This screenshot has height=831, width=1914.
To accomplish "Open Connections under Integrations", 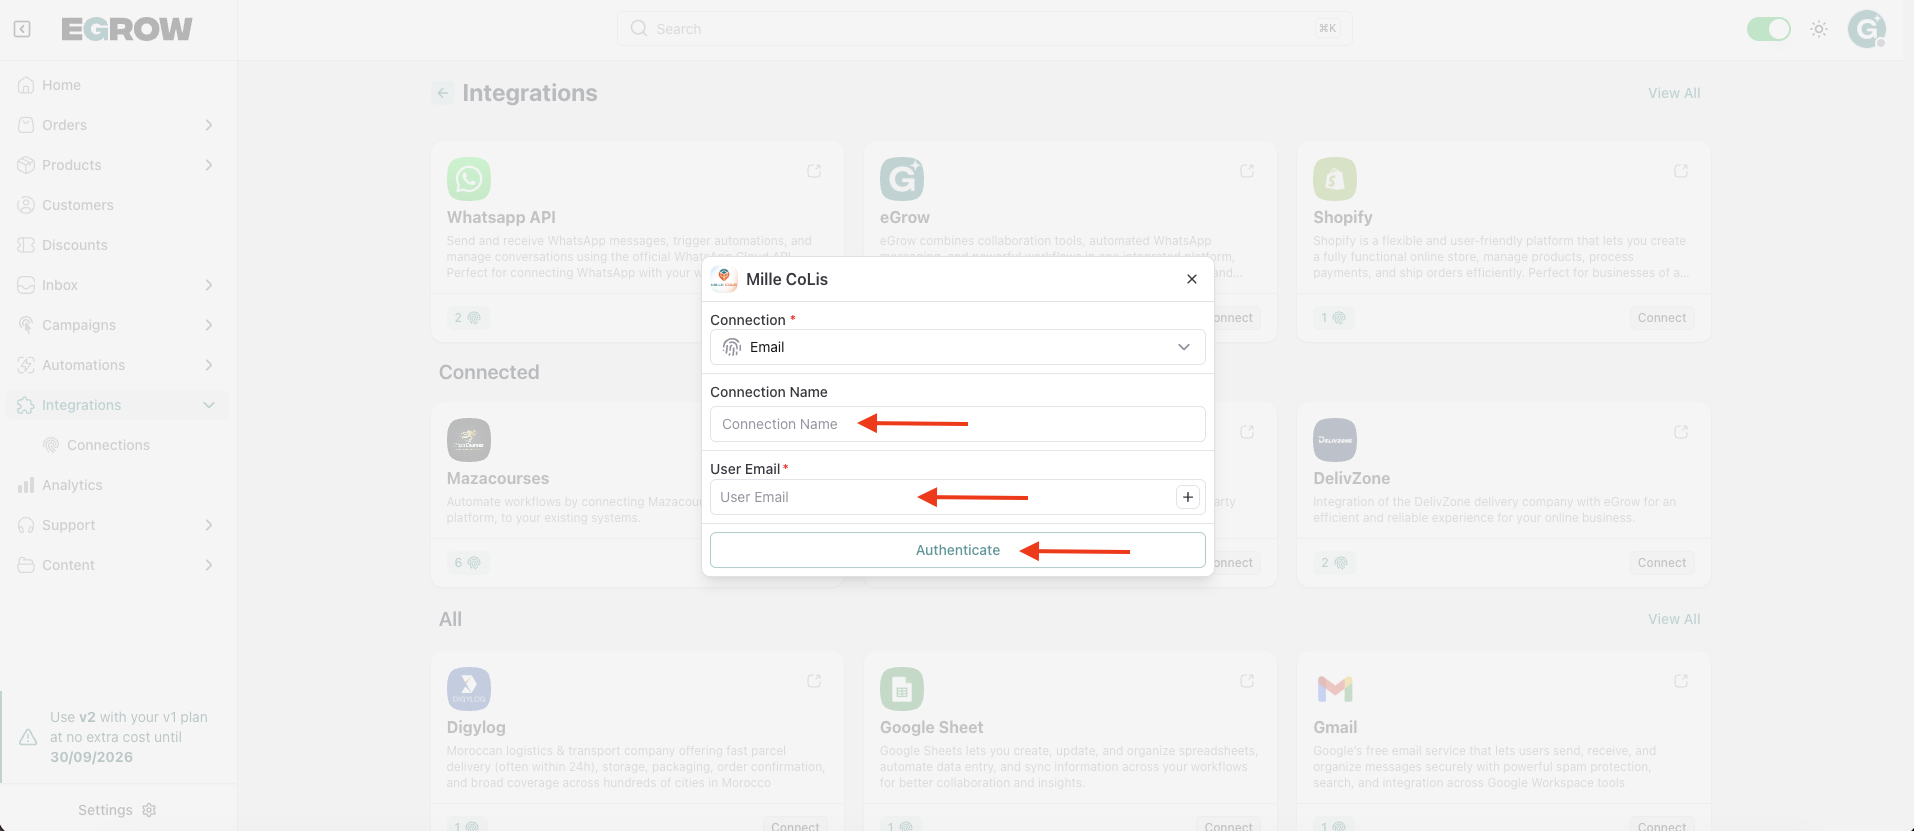I will point(108,445).
